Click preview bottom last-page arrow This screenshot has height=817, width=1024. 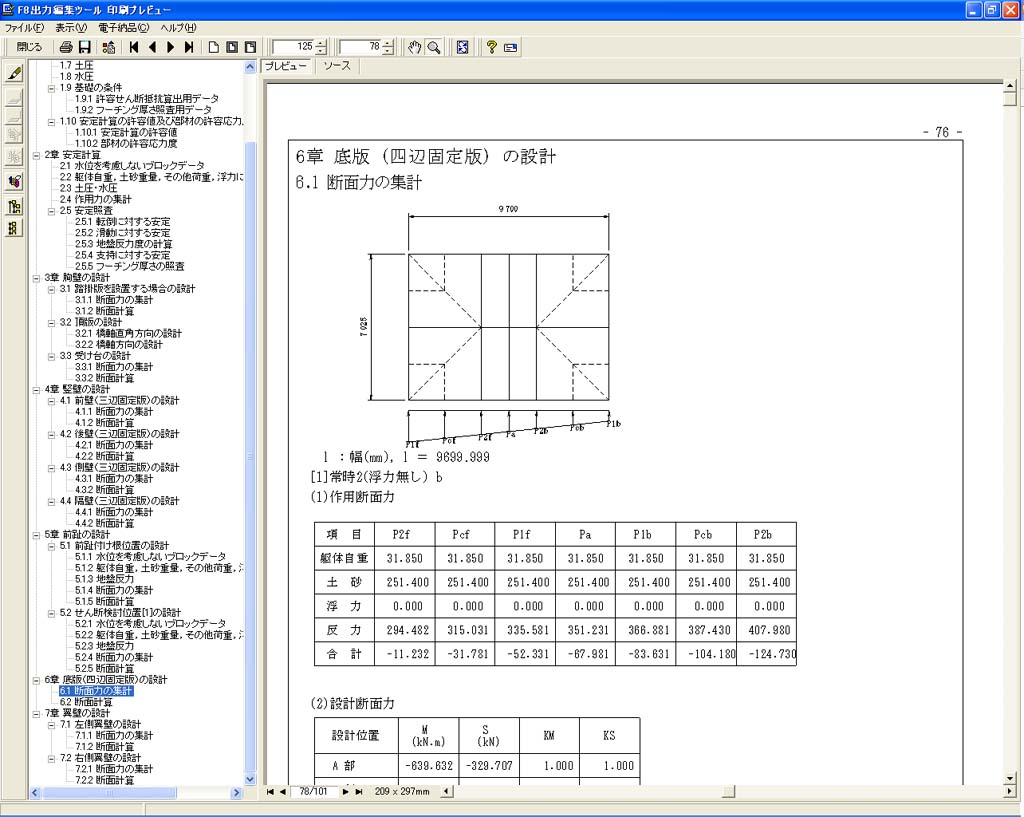point(359,792)
